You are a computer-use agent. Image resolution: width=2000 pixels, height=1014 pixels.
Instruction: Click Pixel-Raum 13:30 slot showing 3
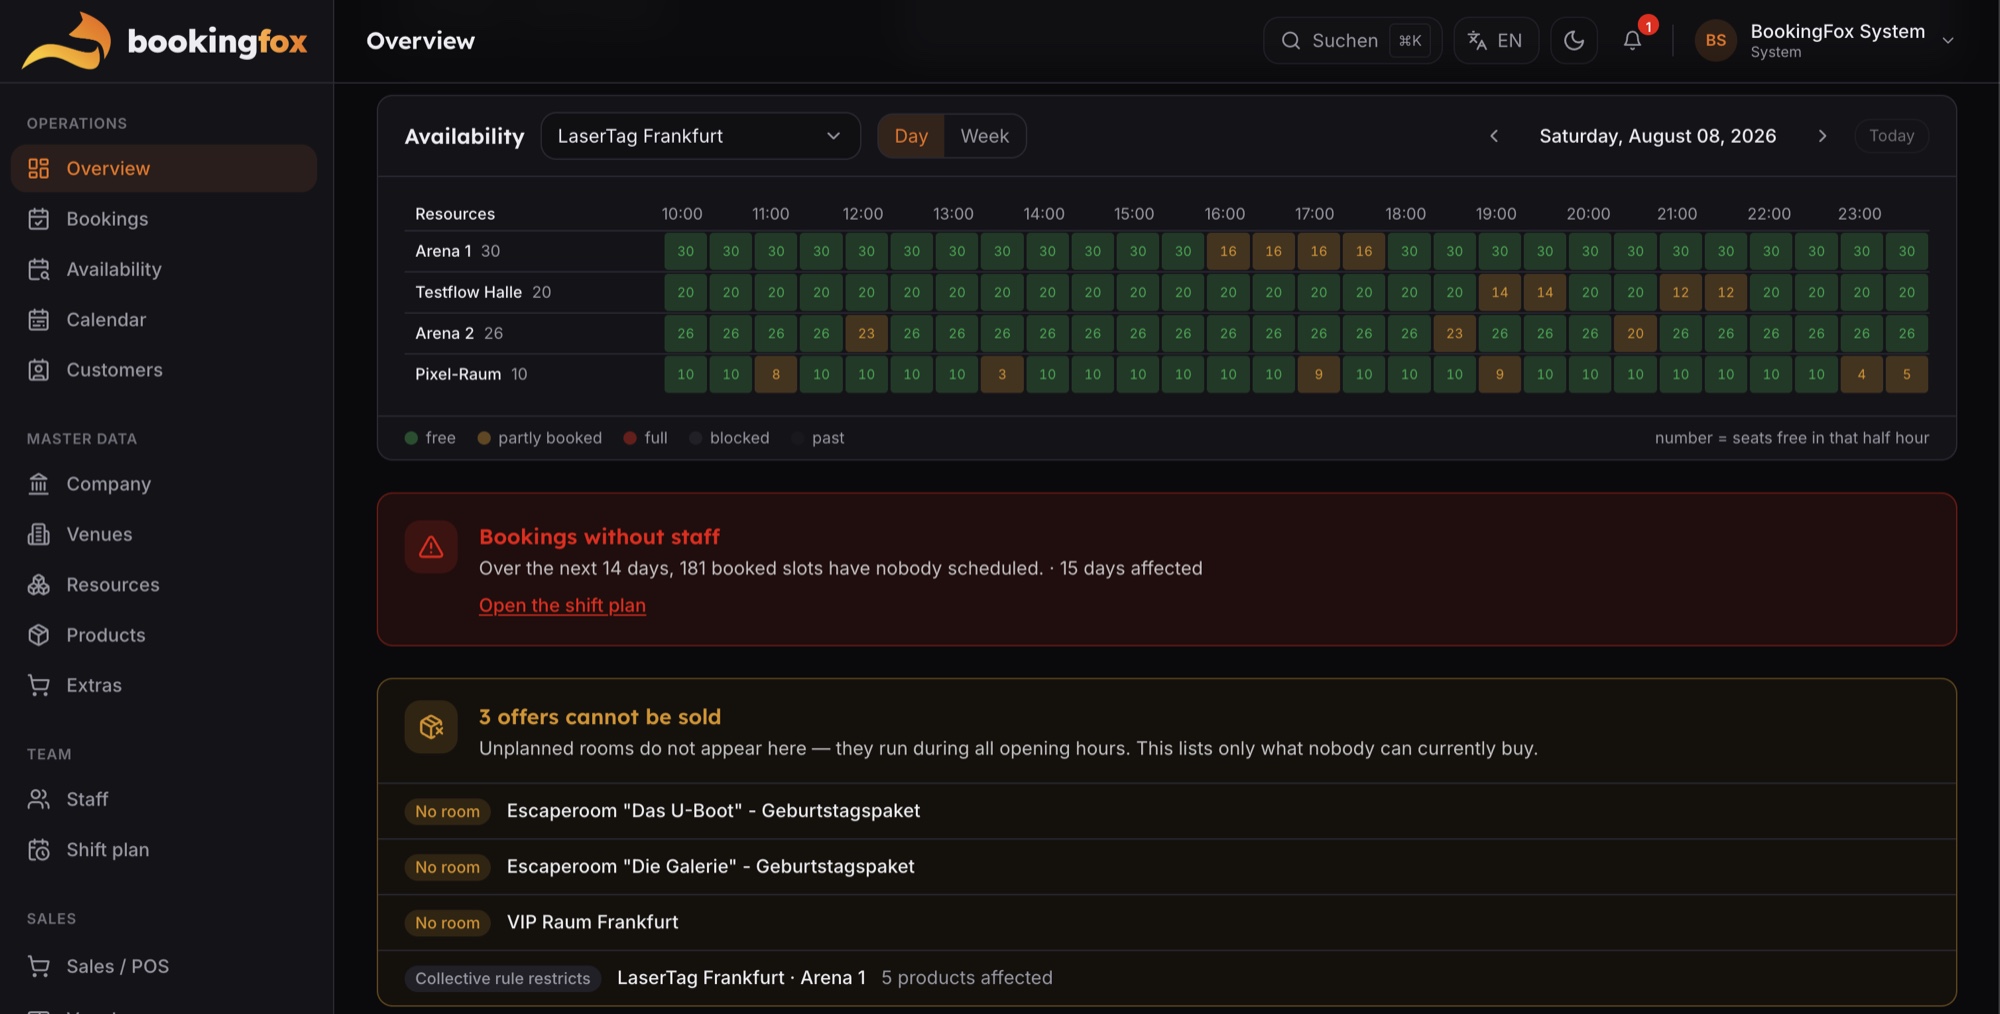[x=1002, y=374]
